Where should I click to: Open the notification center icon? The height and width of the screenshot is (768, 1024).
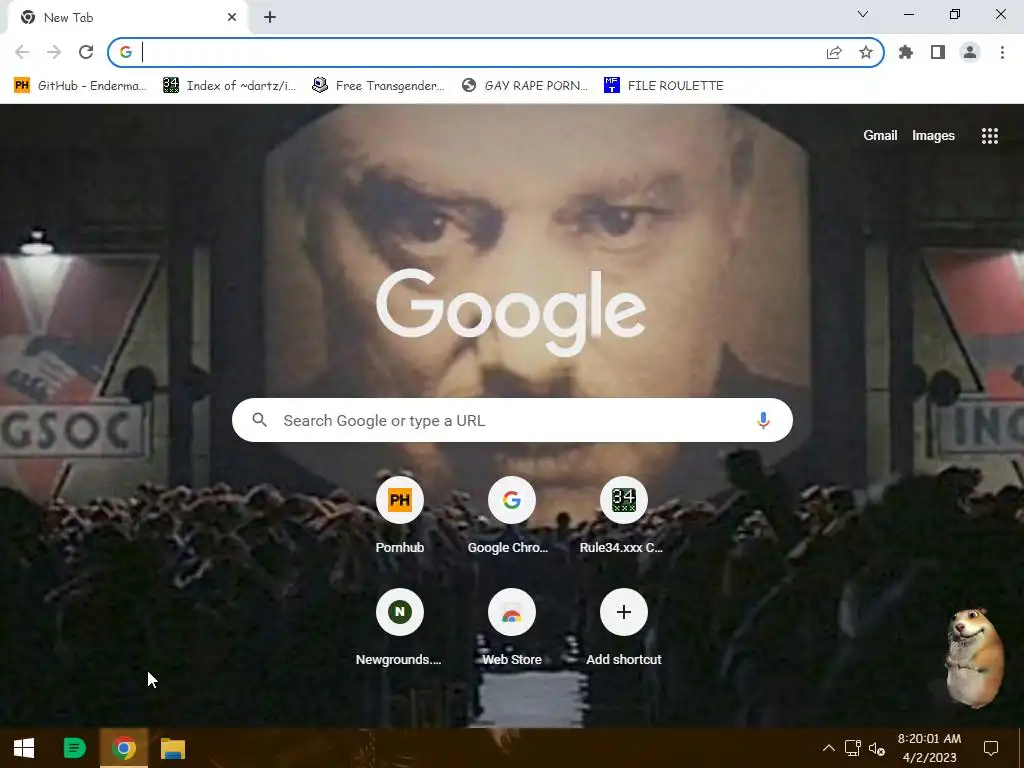click(991, 748)
